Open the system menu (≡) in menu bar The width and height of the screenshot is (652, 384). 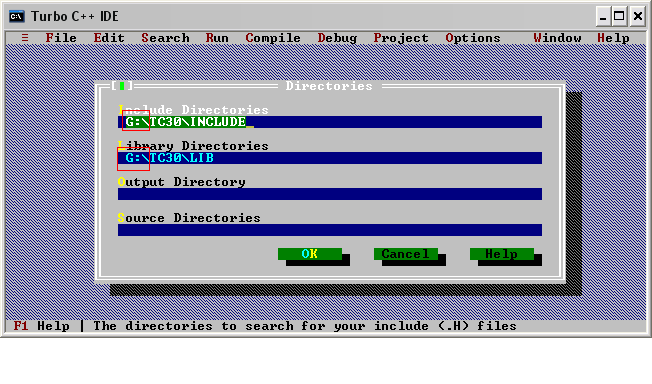click(x=25, y=38)
